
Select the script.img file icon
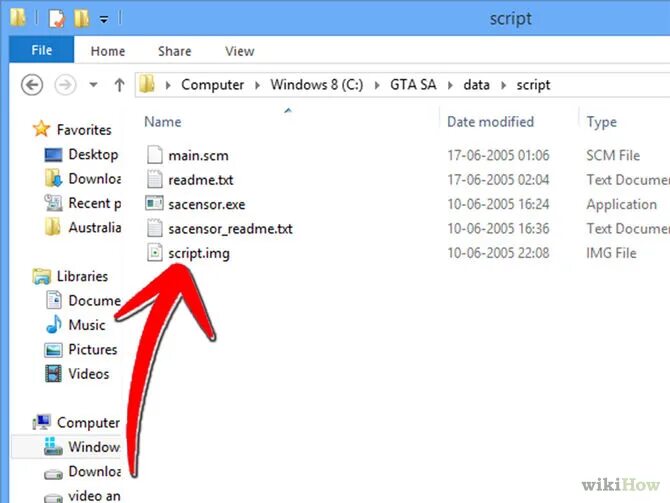pos(155,252)
